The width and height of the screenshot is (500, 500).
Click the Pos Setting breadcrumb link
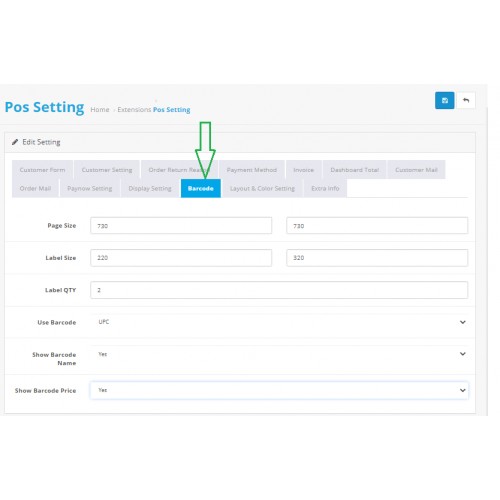(172, 110)
